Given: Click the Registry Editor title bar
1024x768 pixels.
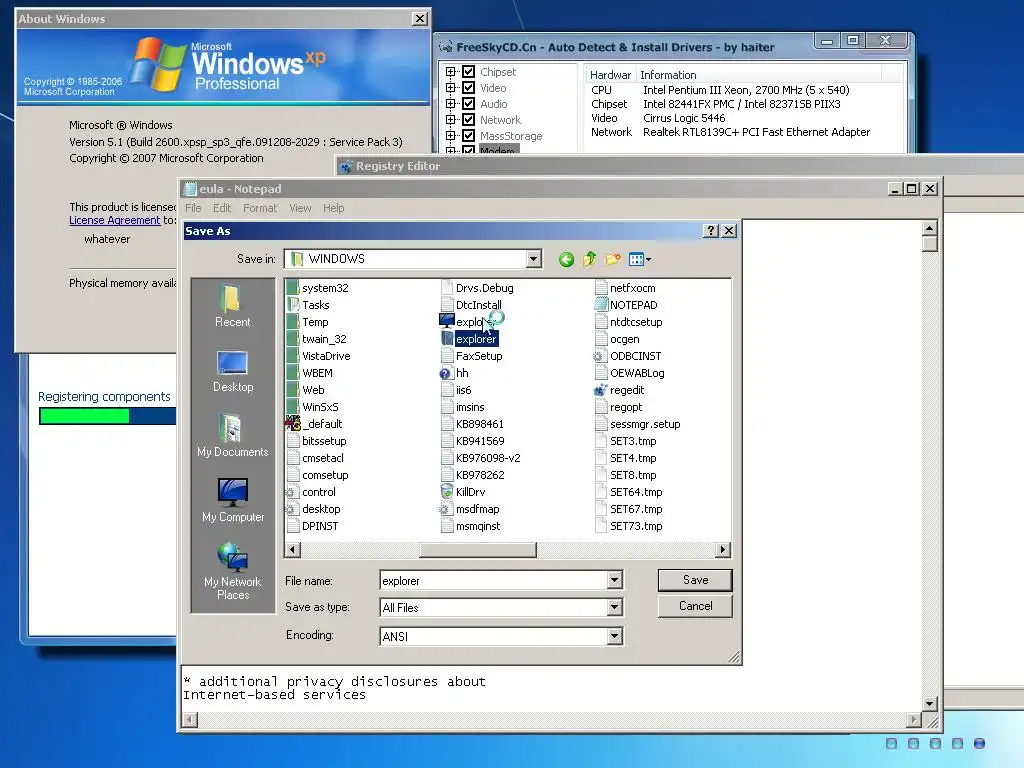Looking at the screenshot, I should [x=679, y=166].
